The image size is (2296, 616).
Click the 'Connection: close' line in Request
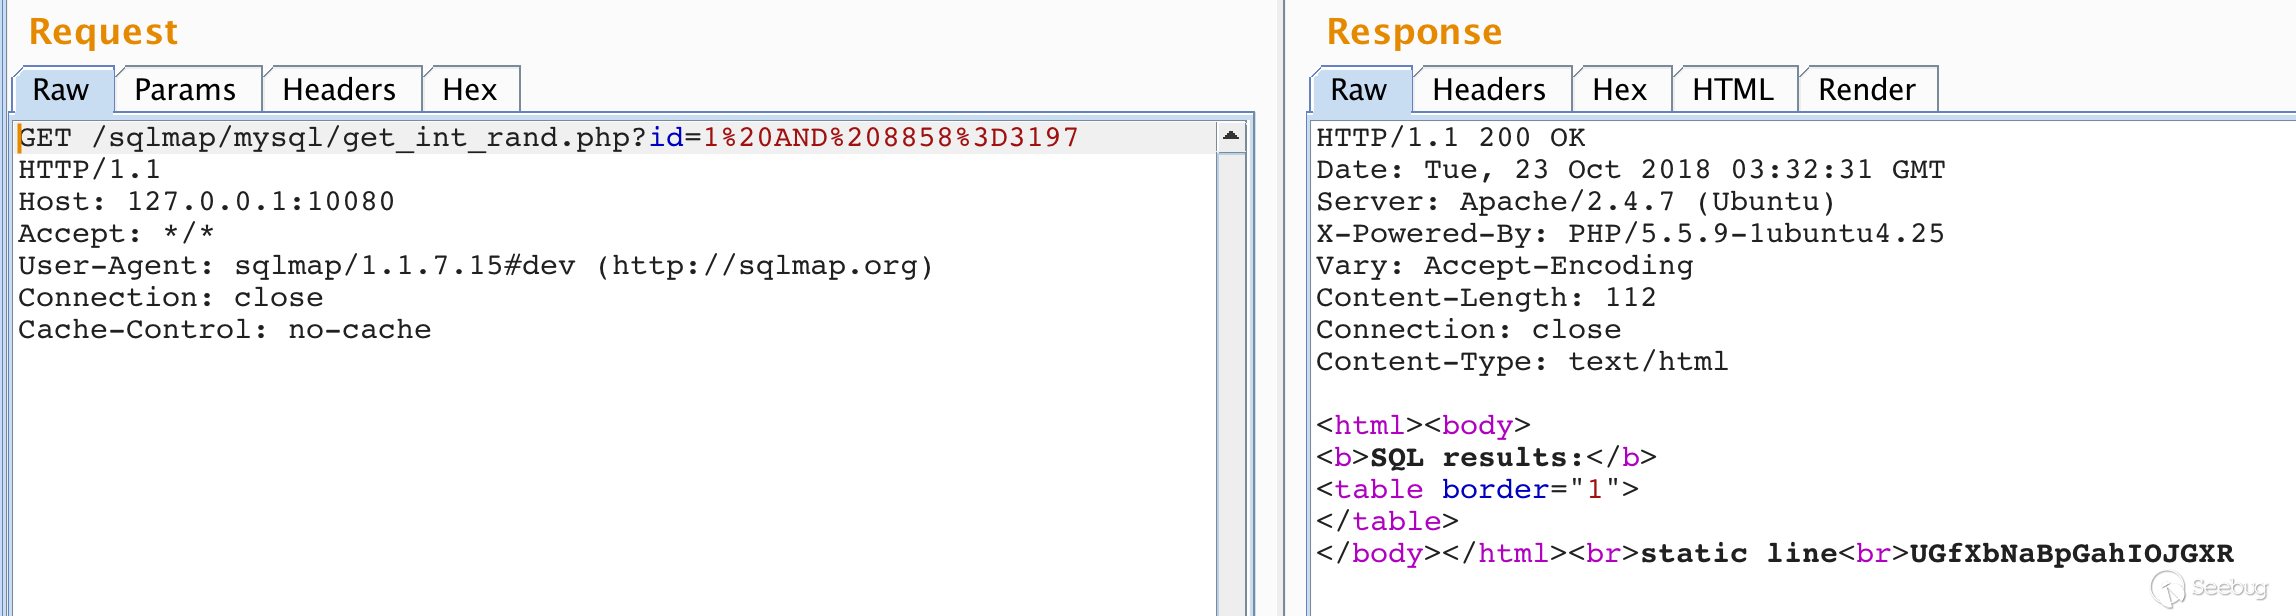coord(171,297)
